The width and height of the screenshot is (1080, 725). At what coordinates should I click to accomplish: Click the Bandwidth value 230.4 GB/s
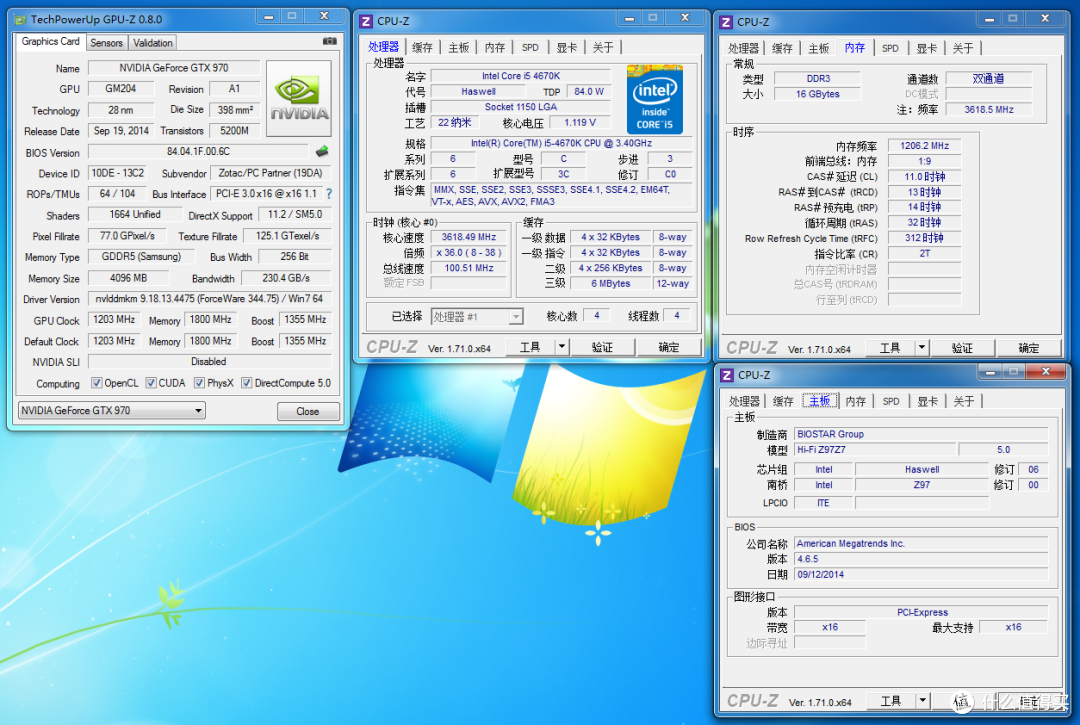tap(286, 278)
